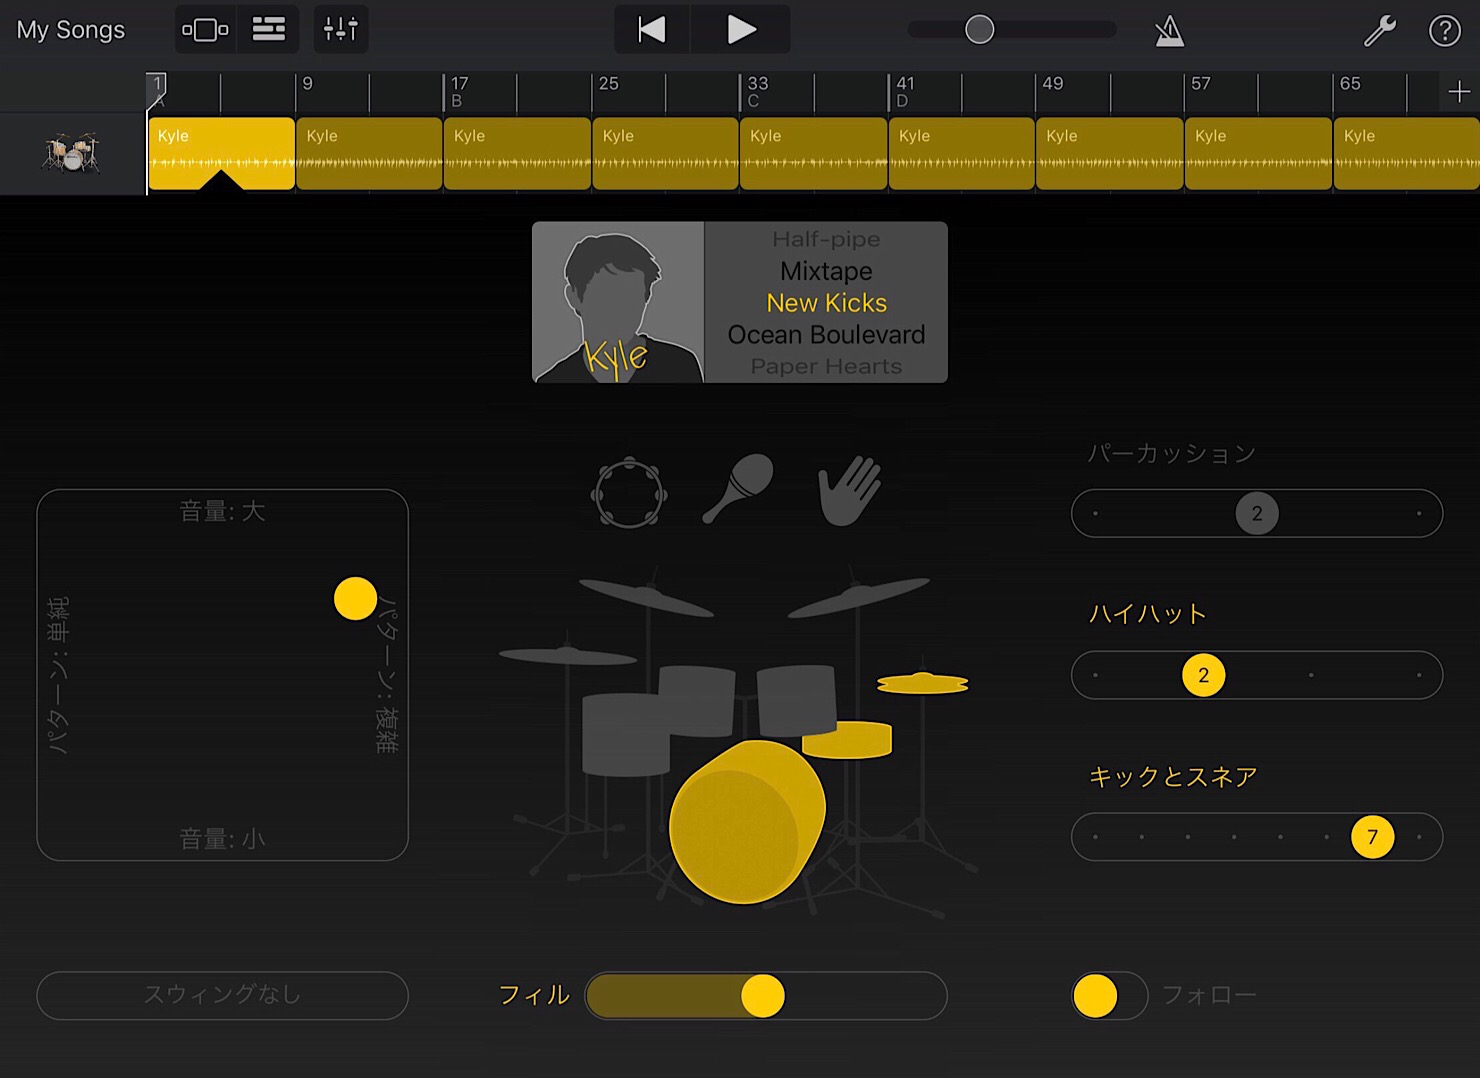Open help question mark icon
Viewport: 1480px width, 1078px height.
tap(1444, 31)
